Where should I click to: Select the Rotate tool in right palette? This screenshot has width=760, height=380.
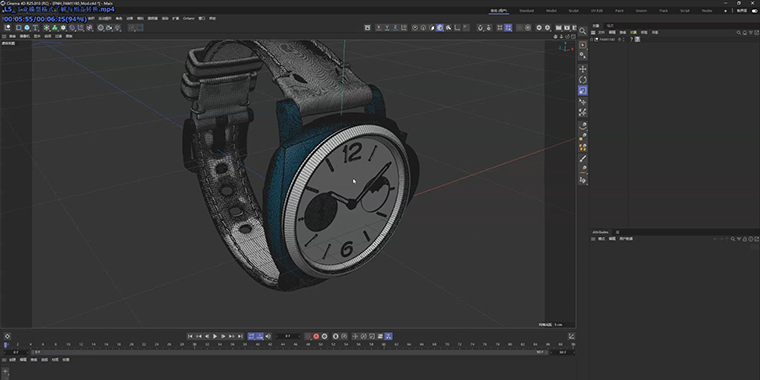[583, 79]
